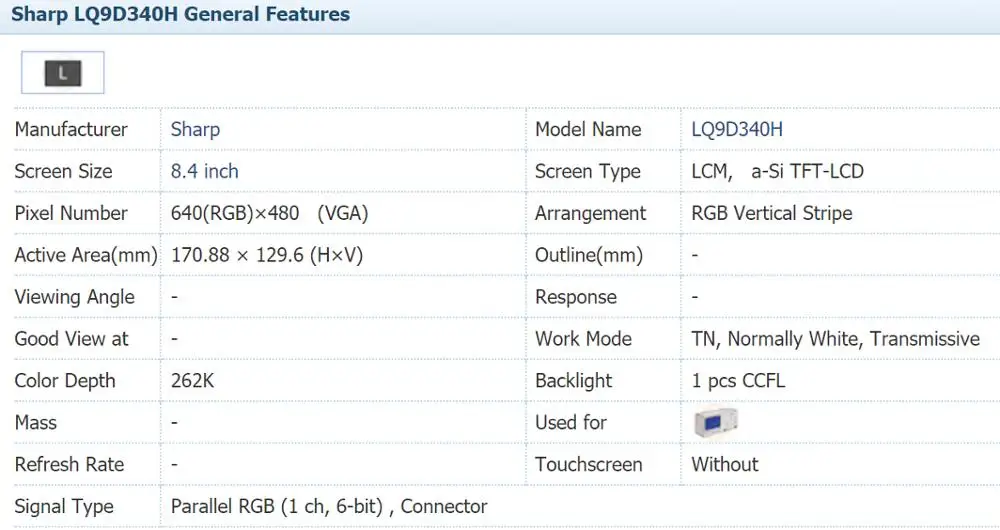Select the 'Backlight' label
Image resolution: width=1000 pixels, height=530 pixels.
(573, 381)
